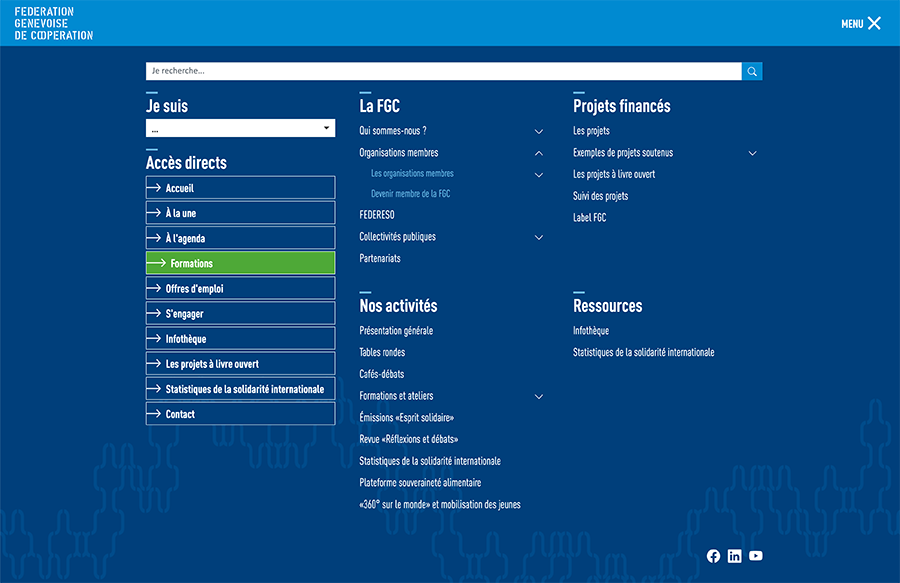
Task: Open the FGC Facebook page icon
Action: tap(713, 556)
